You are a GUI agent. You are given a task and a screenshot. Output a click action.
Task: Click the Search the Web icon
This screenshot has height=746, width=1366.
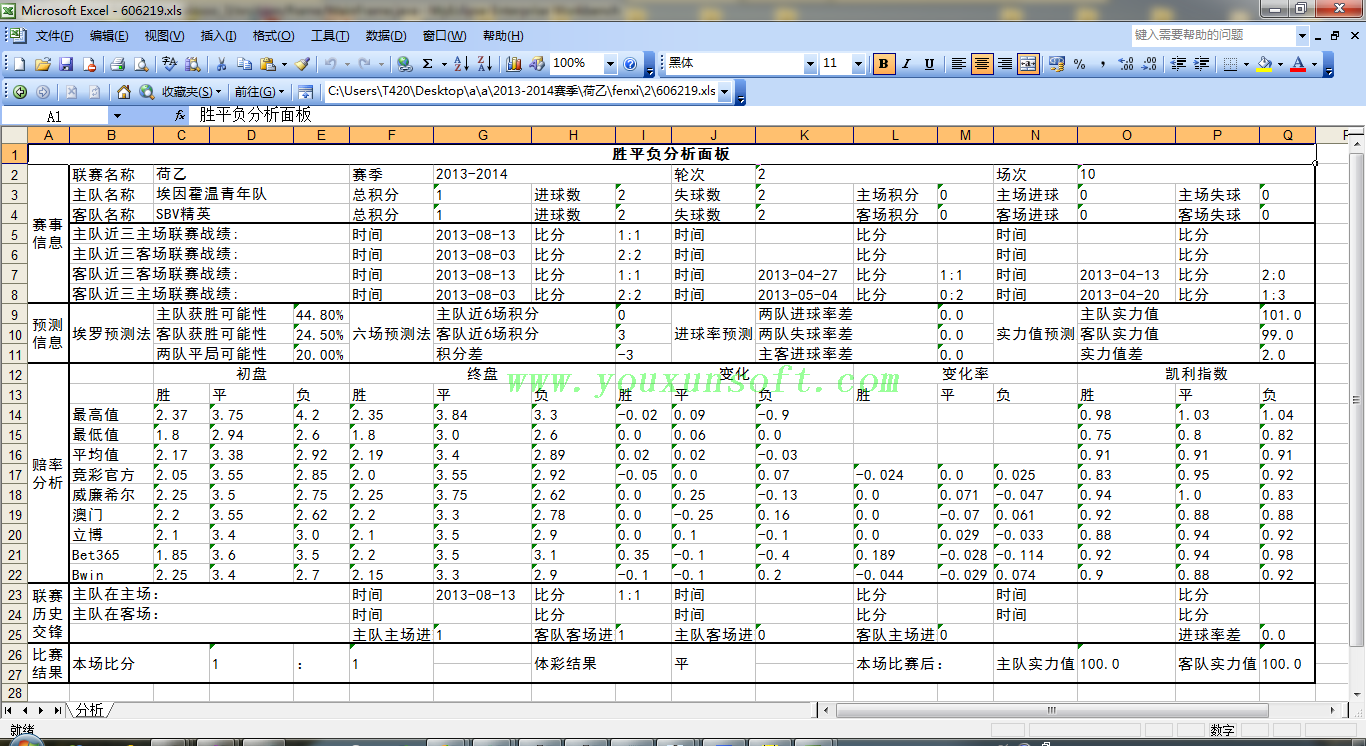[x=147, y=91]
